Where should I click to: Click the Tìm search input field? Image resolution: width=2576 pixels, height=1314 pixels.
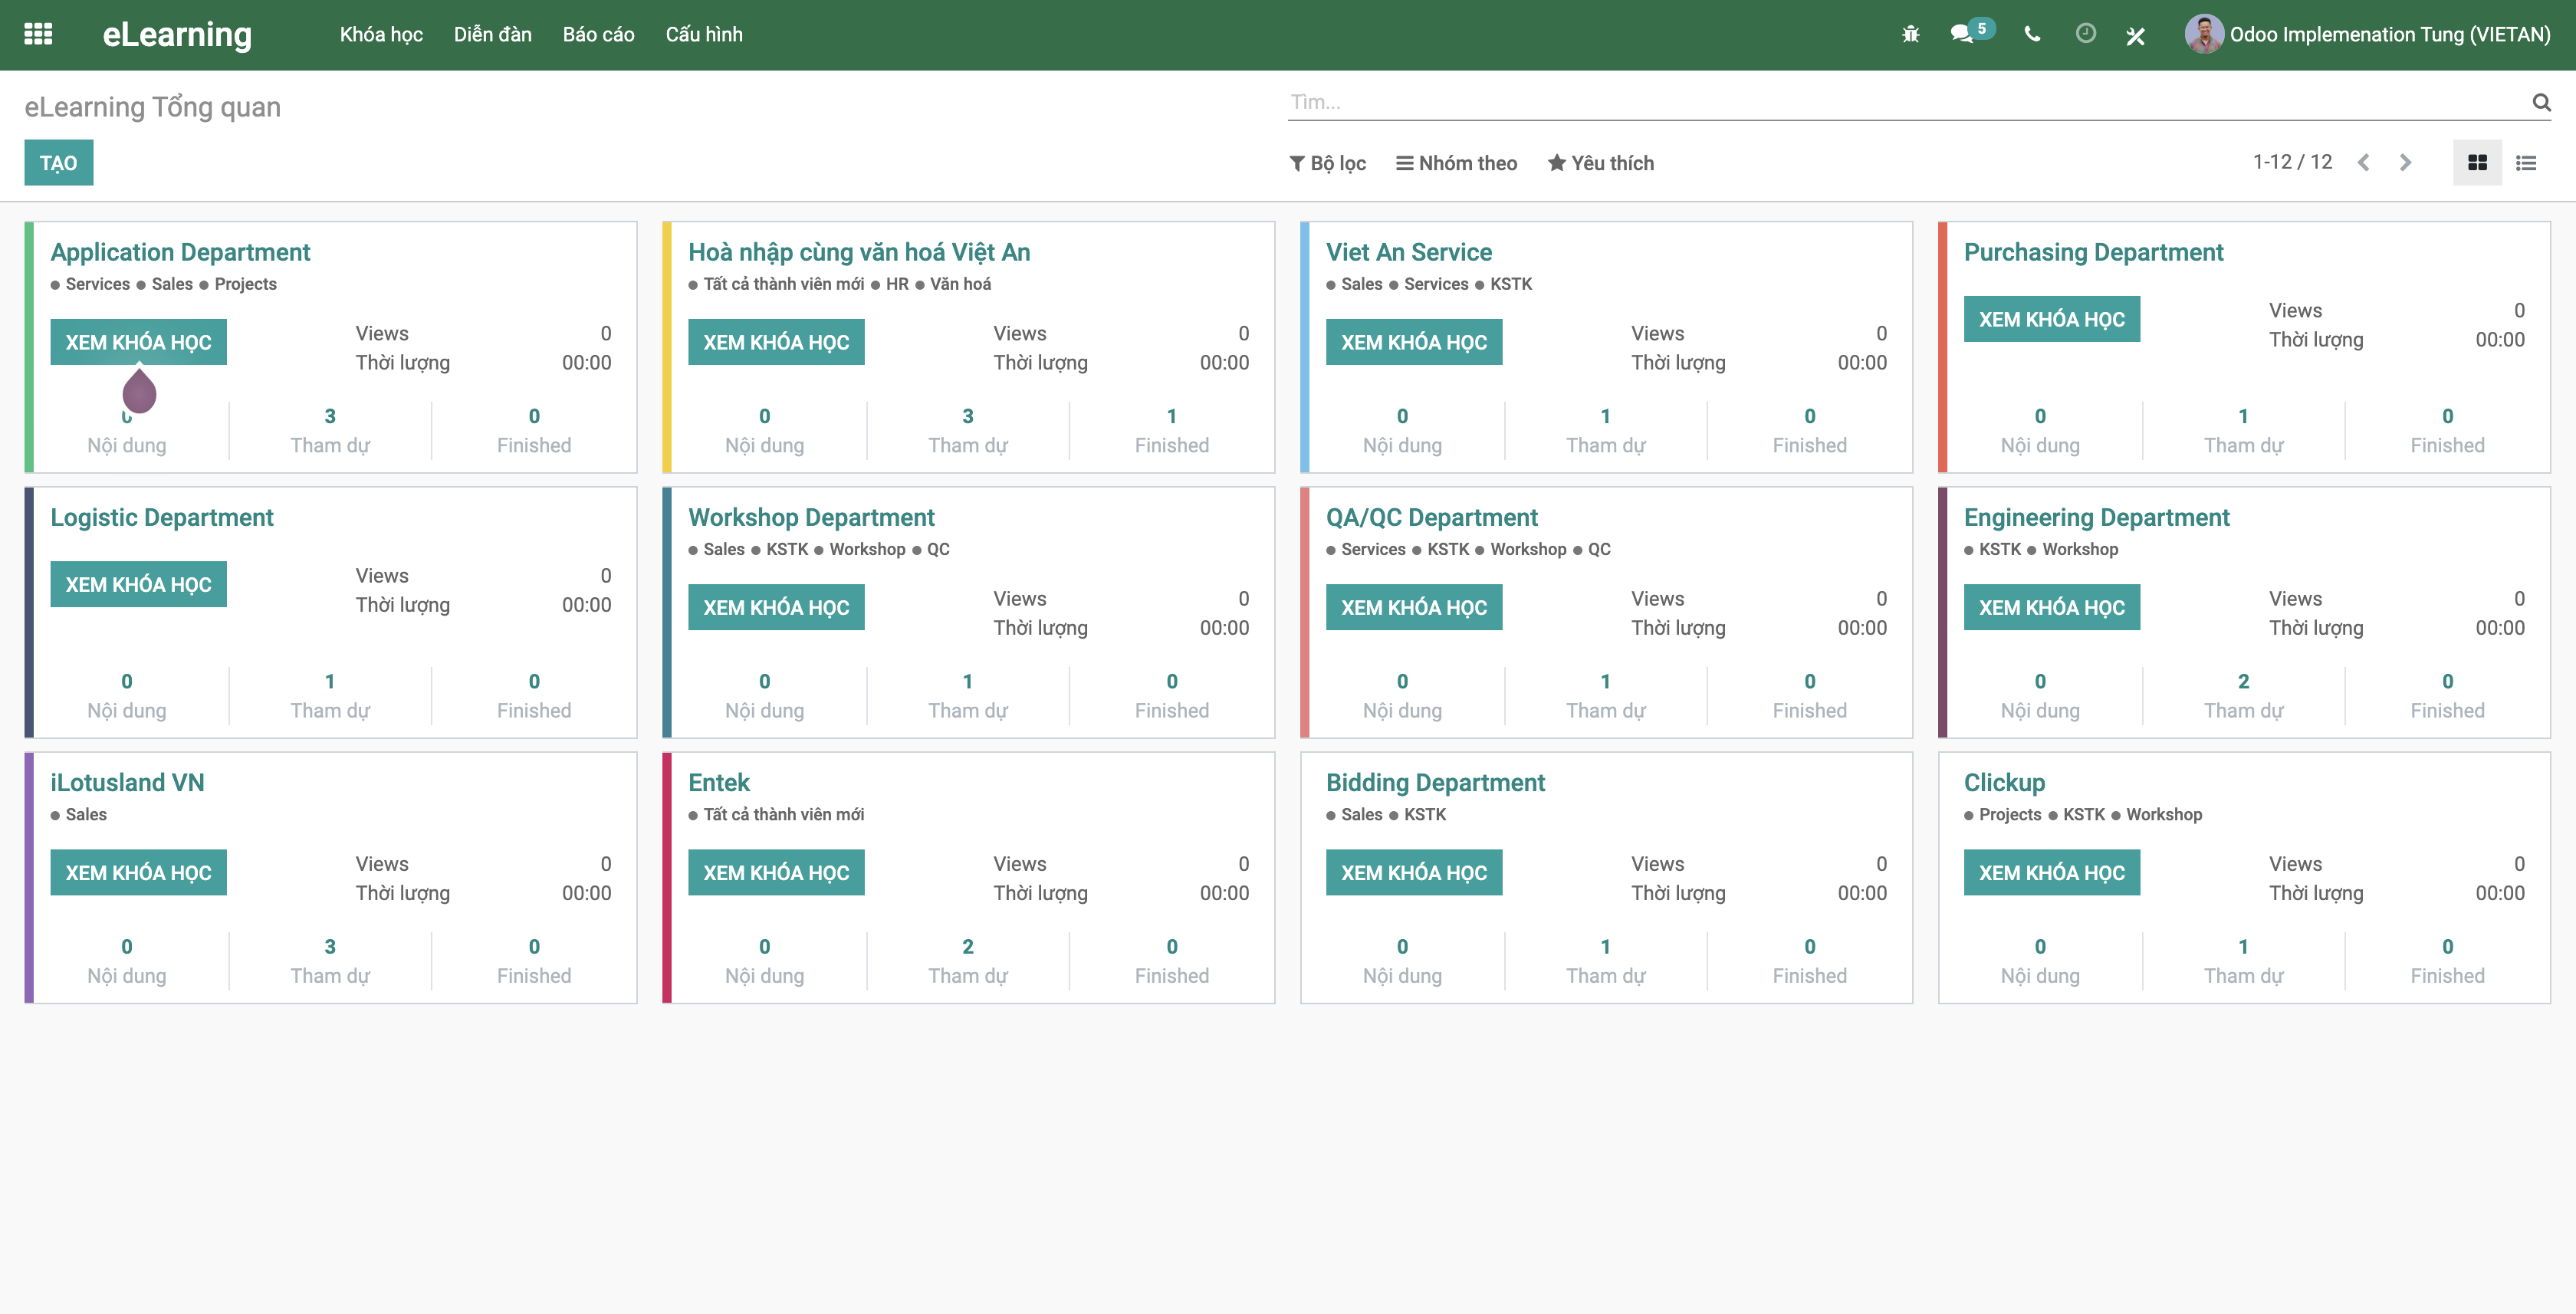coord(1900,102)
